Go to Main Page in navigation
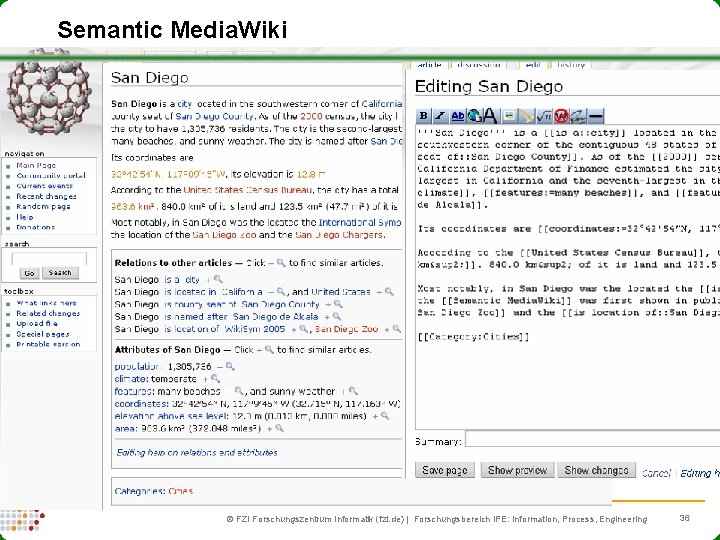The height and width of the screenshot is (540, 720). pyautogui.click(x=36, y=165)
